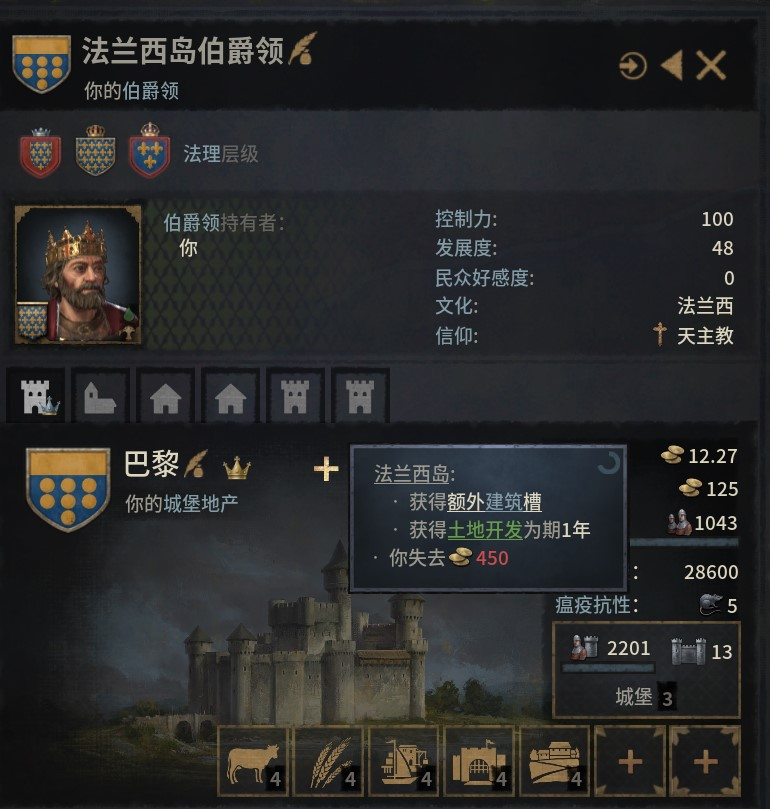This screenshot has width=770, height=809.
Task: Open the ship harbor building slot
Action: 404,761
